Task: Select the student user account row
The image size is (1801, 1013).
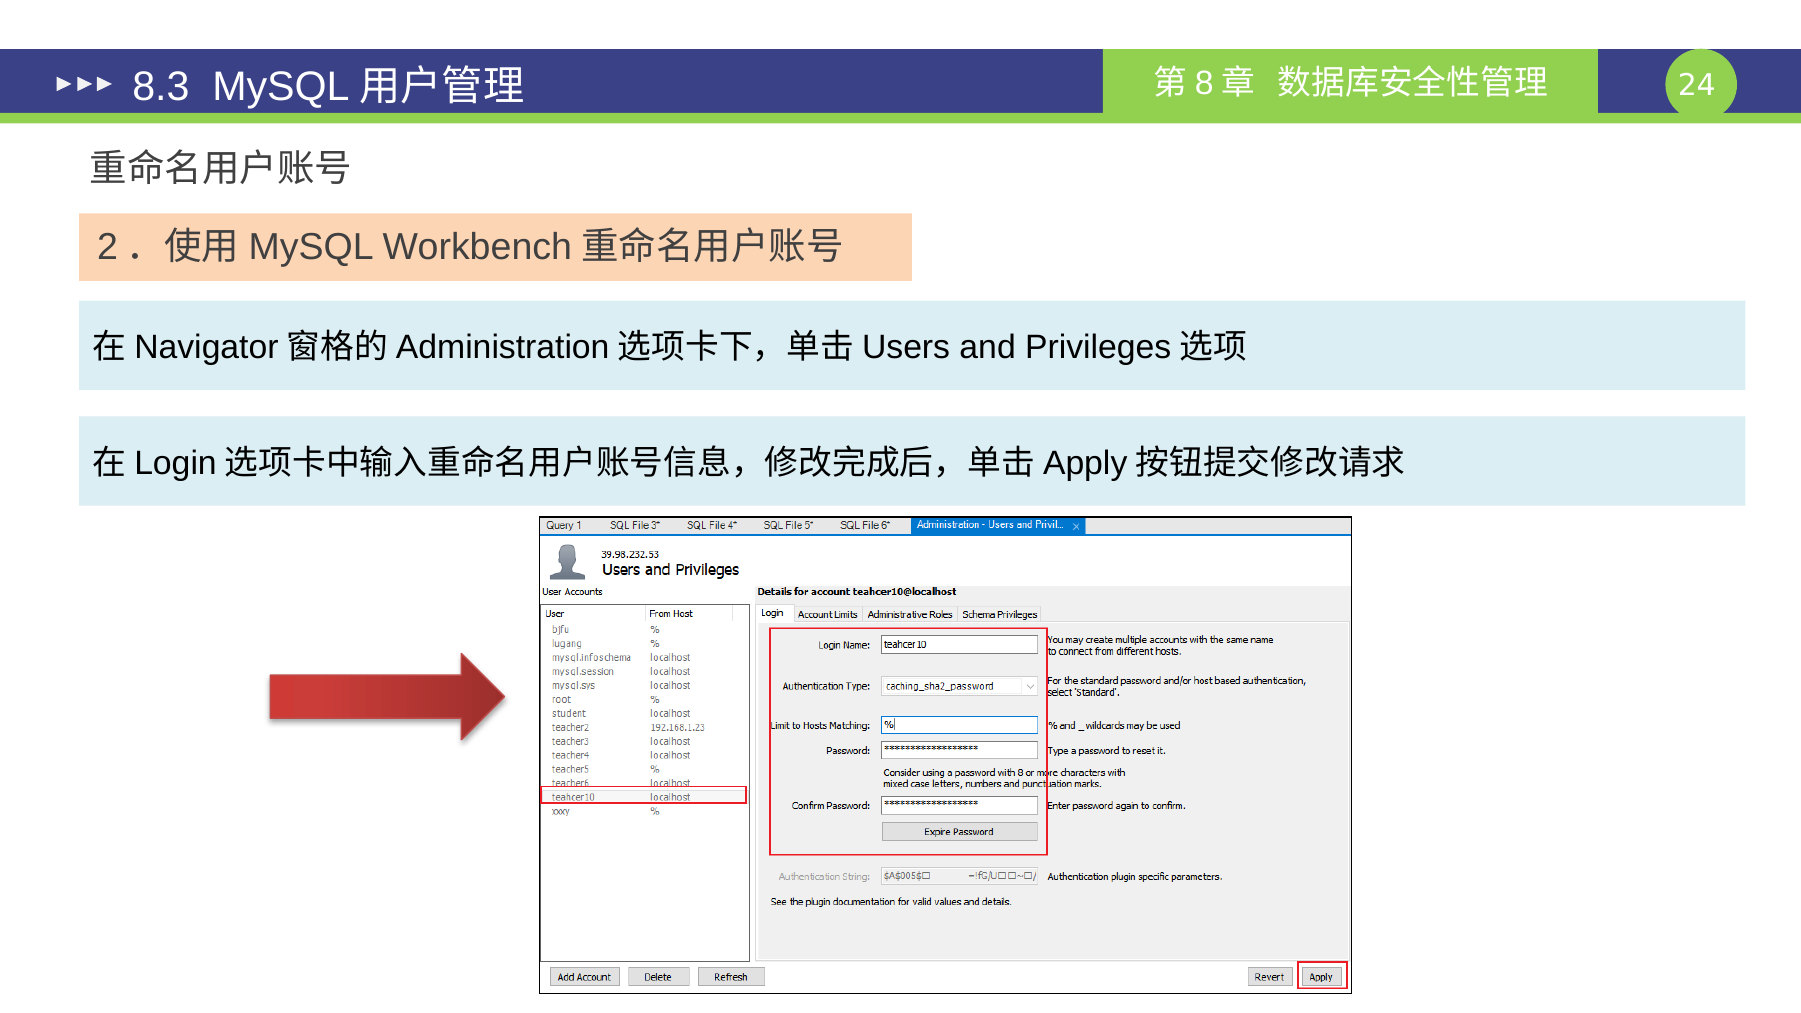Action: [x=644, y=714]
